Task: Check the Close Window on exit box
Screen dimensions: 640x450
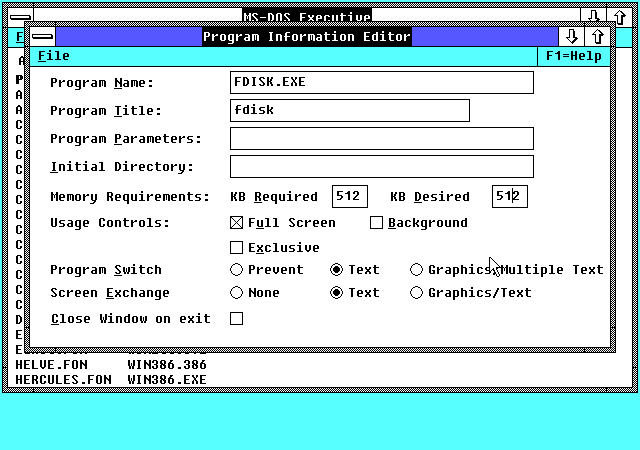Action: [236, 319]
